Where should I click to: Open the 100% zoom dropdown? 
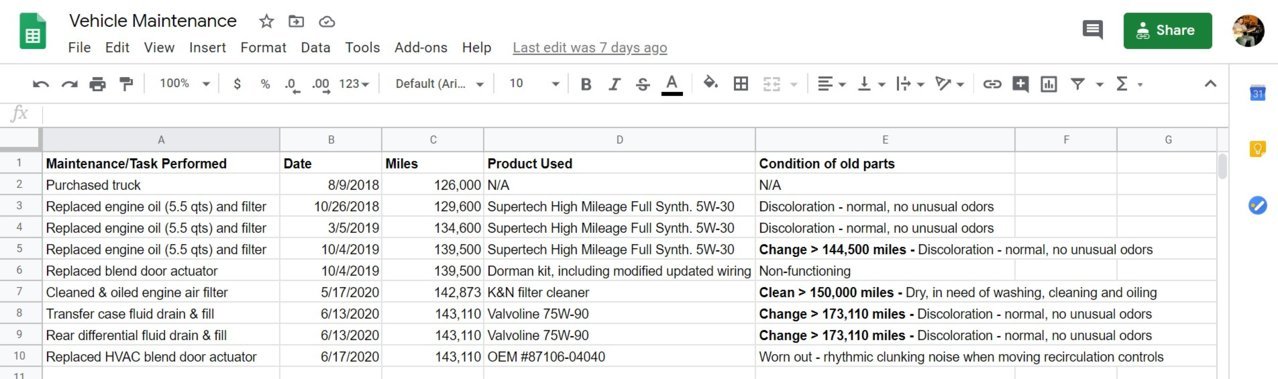[185, 84]
